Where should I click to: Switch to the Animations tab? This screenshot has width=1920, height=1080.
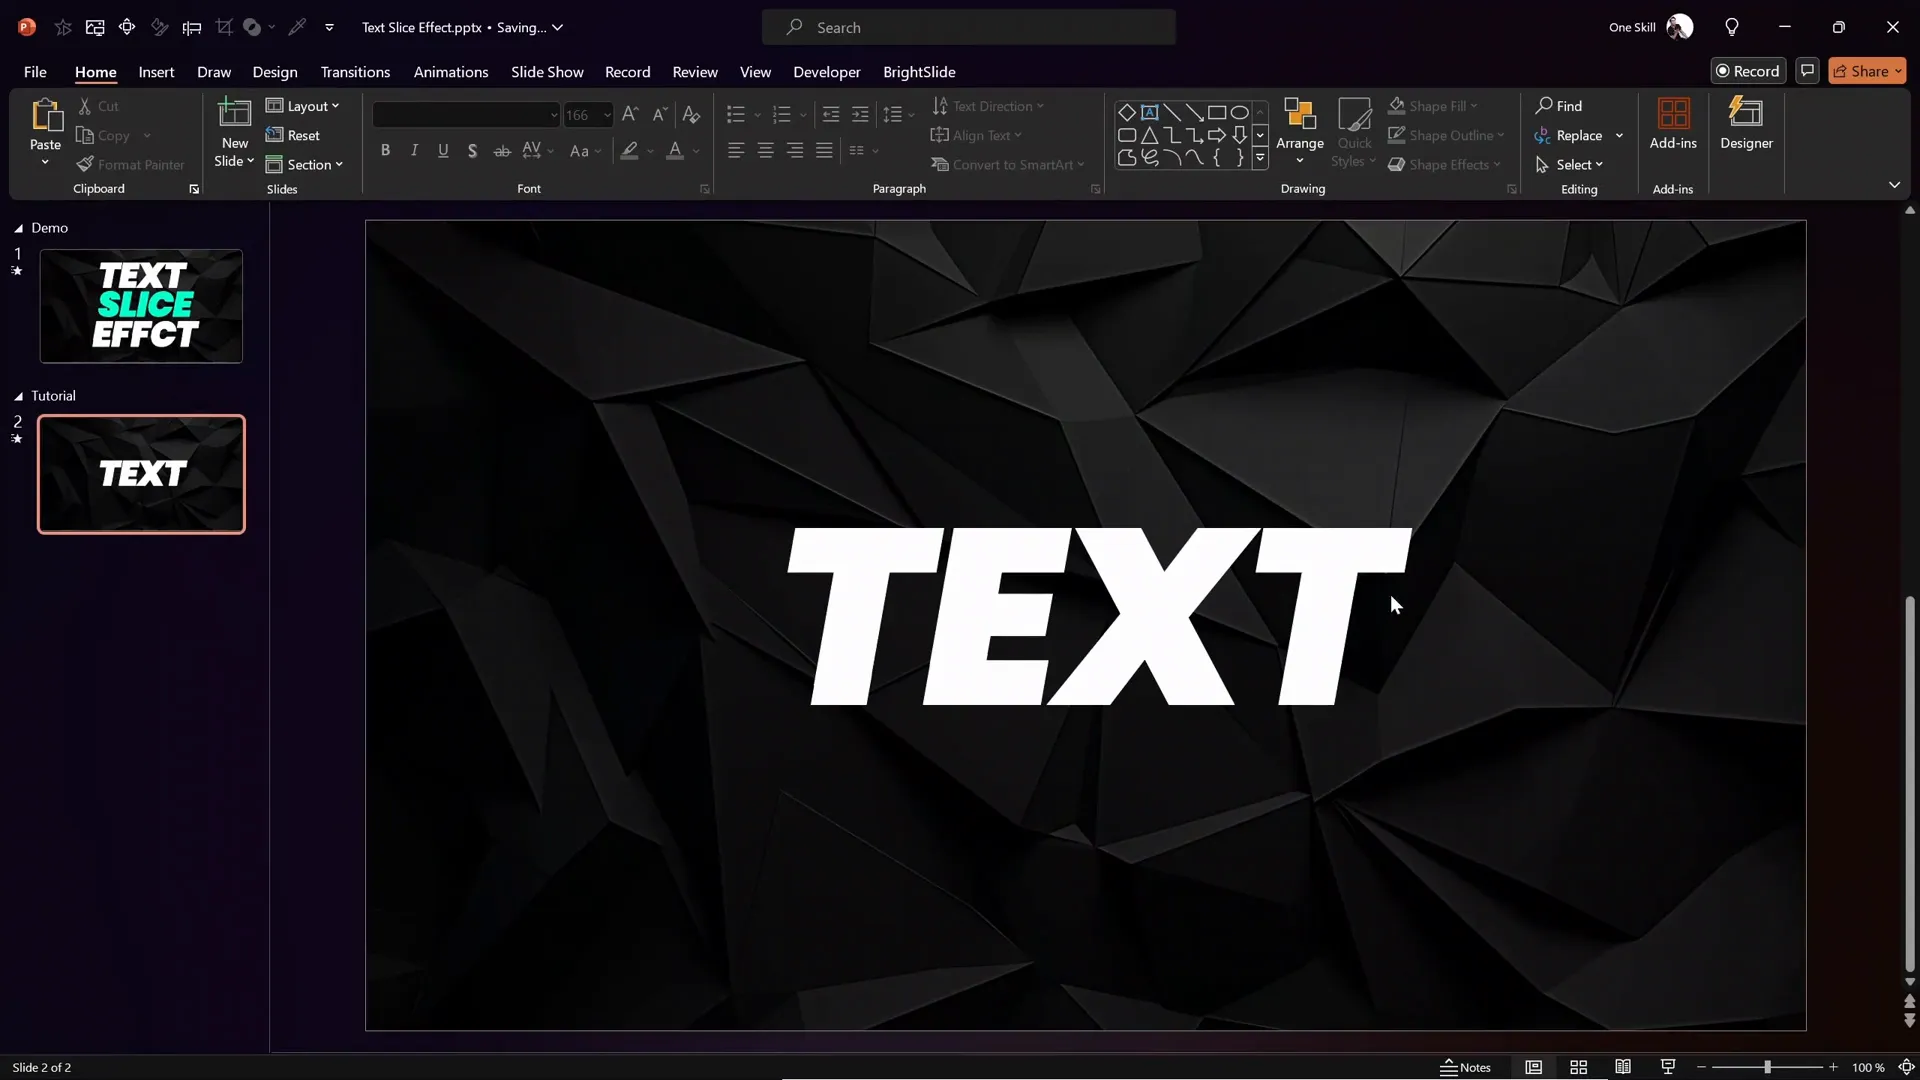click(x=451, y=71)
